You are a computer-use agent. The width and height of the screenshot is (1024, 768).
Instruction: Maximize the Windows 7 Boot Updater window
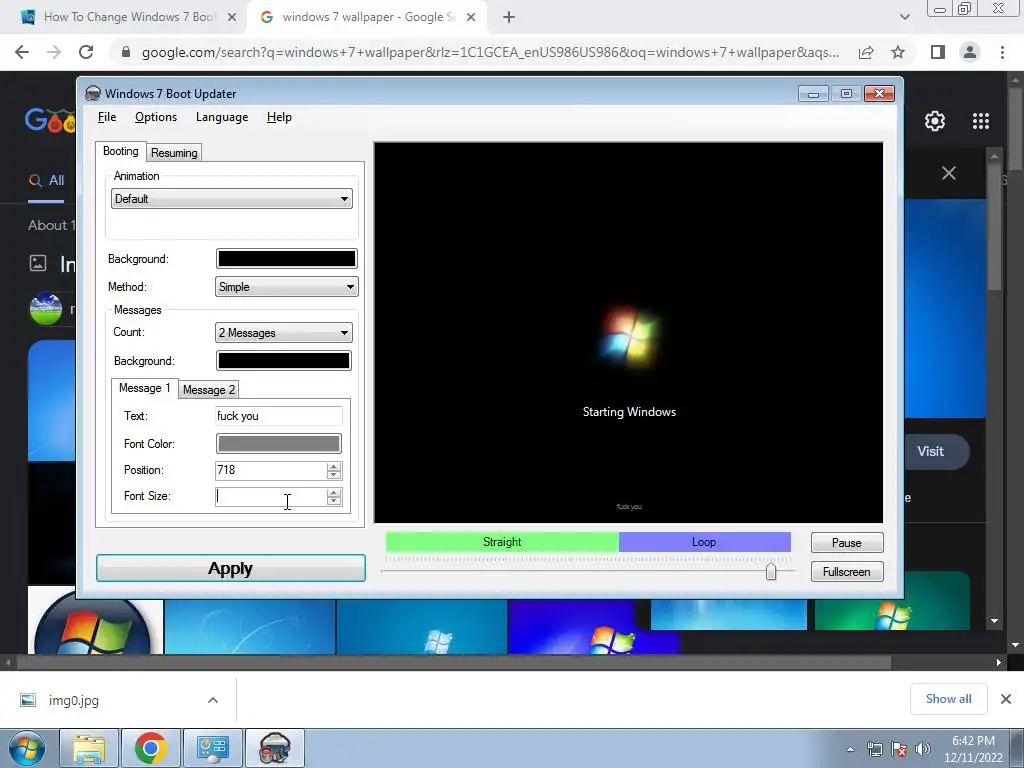tap(846, 94)
